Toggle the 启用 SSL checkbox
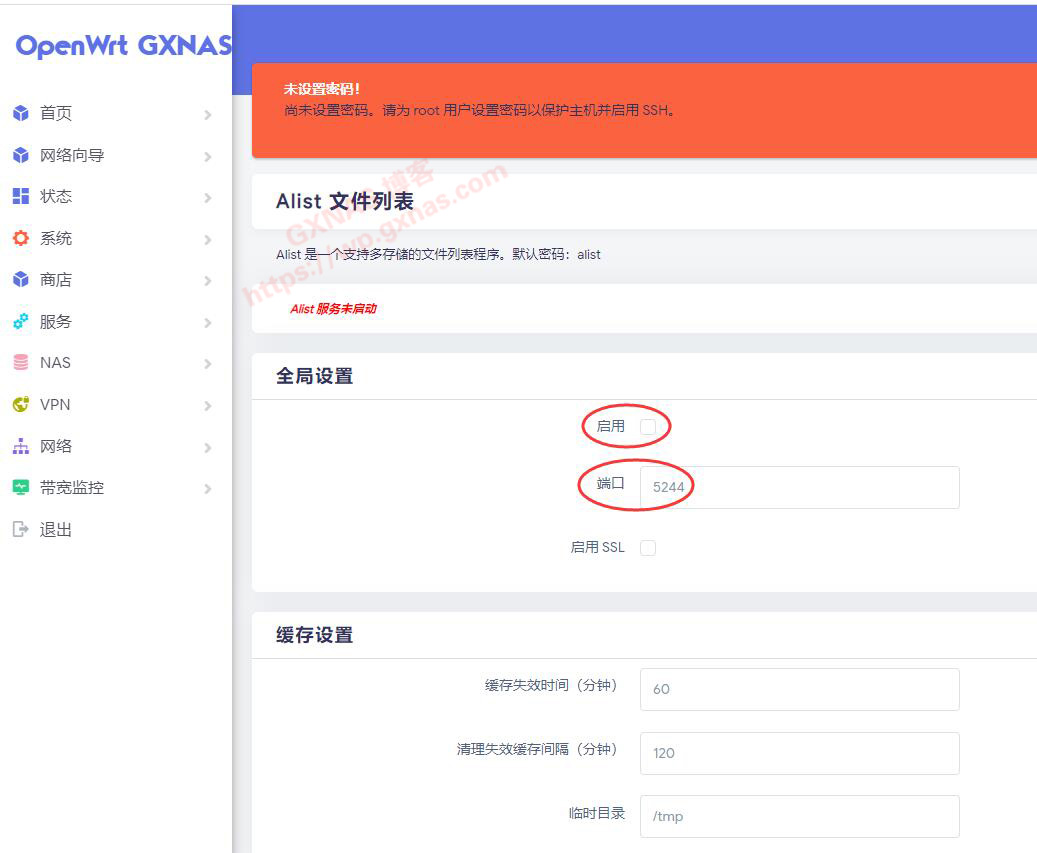Viewport: 1037px width, 853px height. 648,547
